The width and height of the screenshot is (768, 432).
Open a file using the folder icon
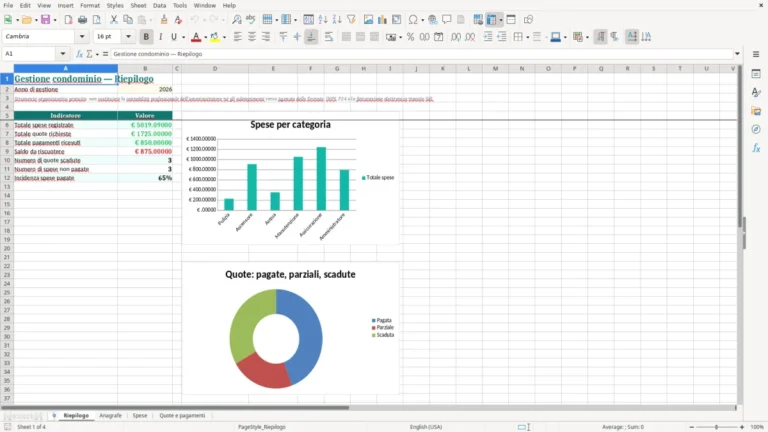pos(26,20)
